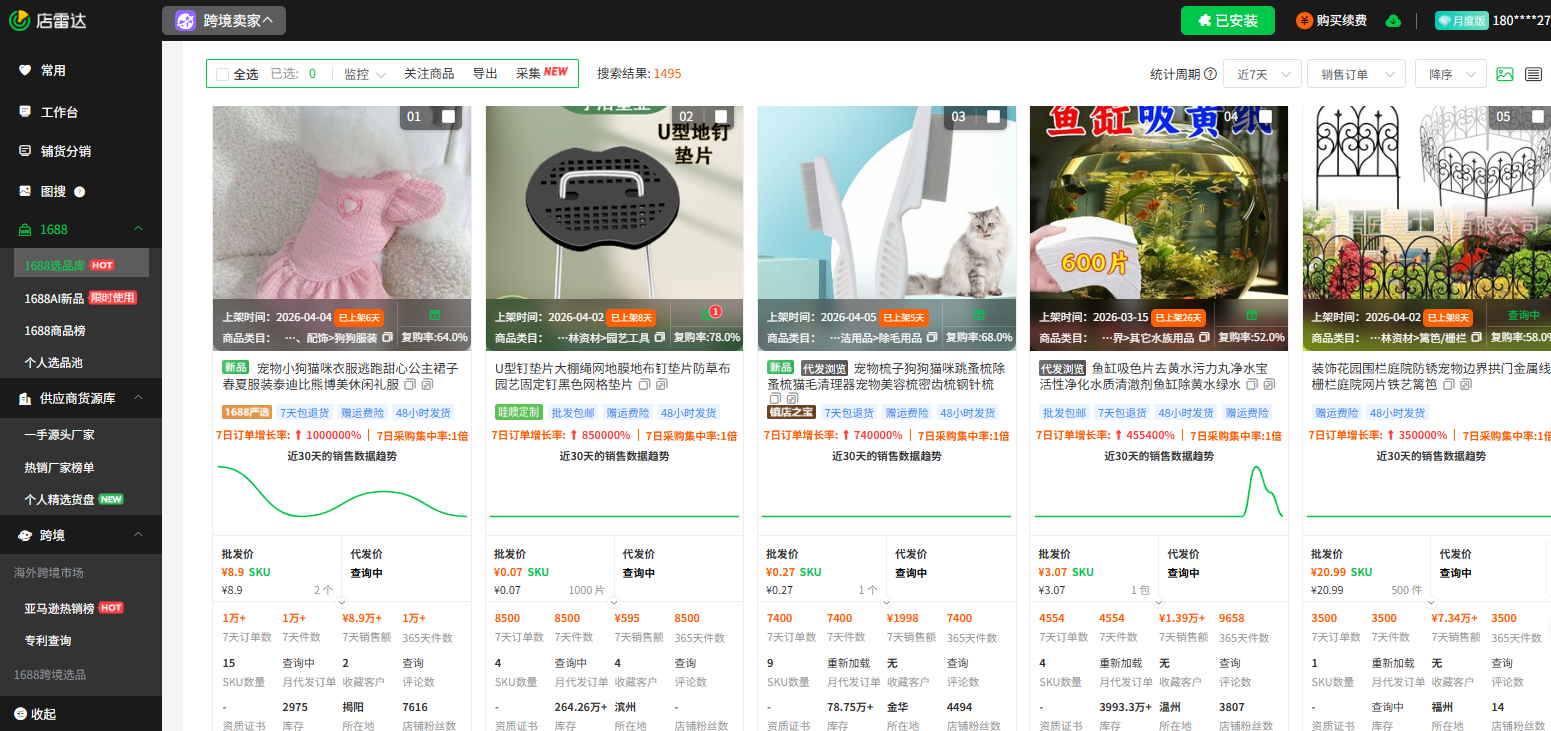Expand the 跨境卖家 dropdown in header
The width and height of the screenshot is (1551, 731).
pyautogui.click(x=223, y=20)
